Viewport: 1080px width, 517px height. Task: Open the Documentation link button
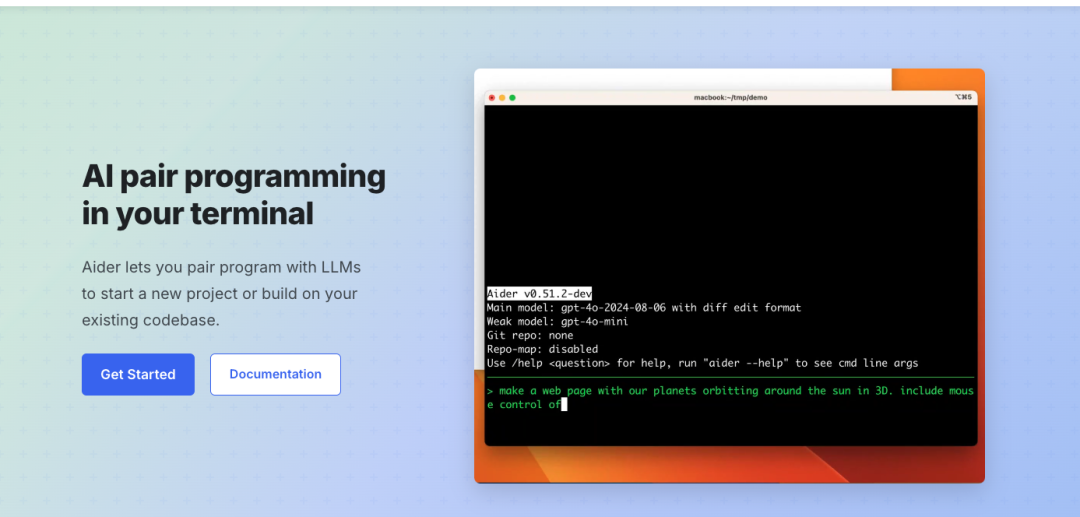click(276, 374)
